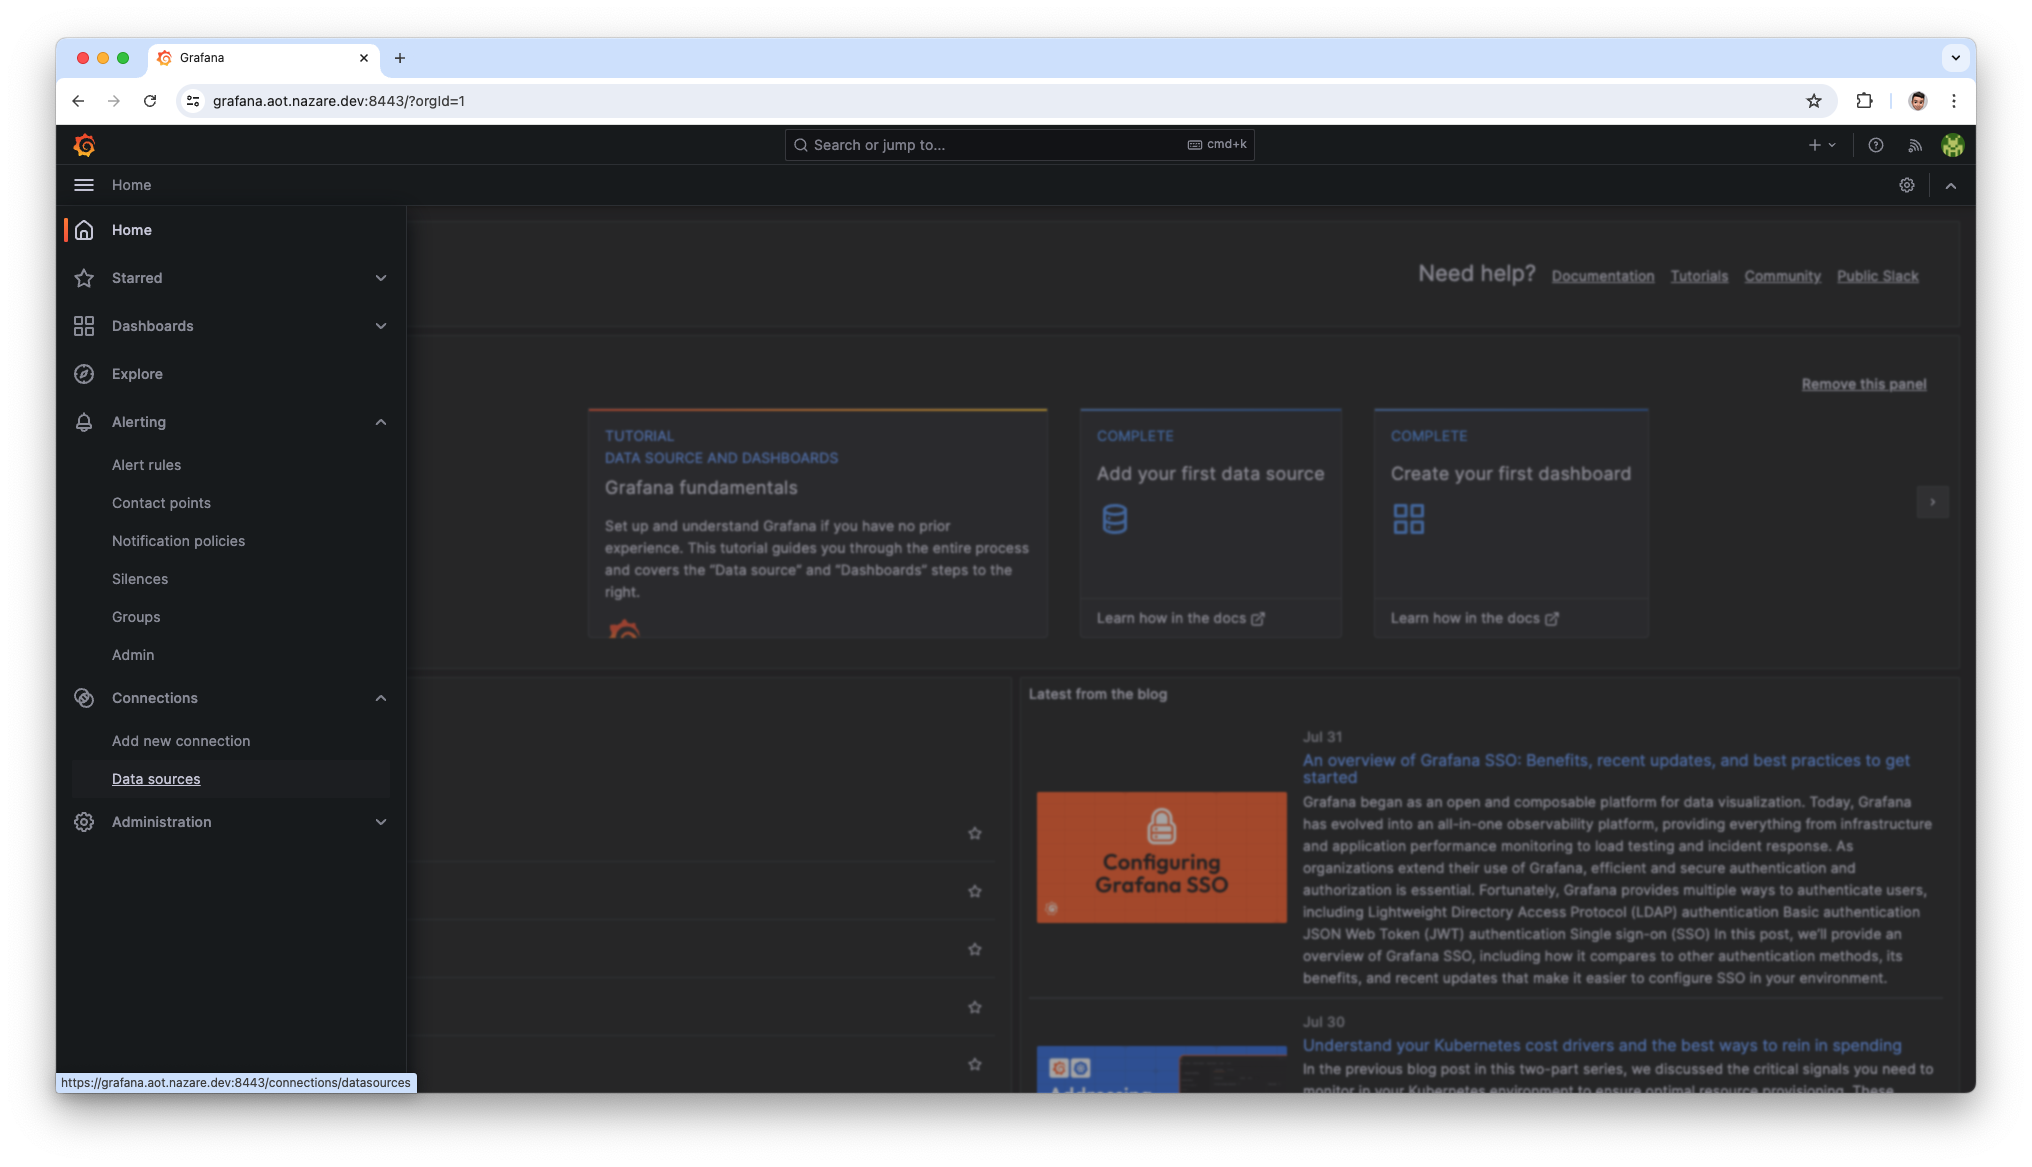
Task: Open the browser extensions puzzle icon
Action: pos(1864,101)
